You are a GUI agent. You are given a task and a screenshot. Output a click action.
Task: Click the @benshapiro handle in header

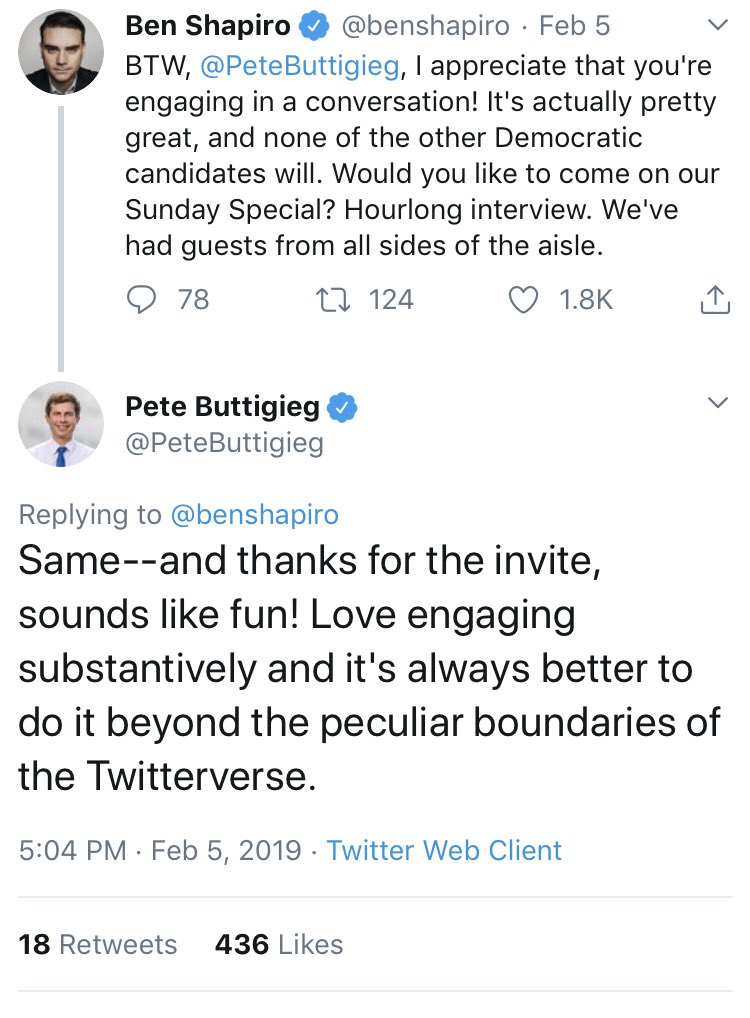click(x=425, y=26)
